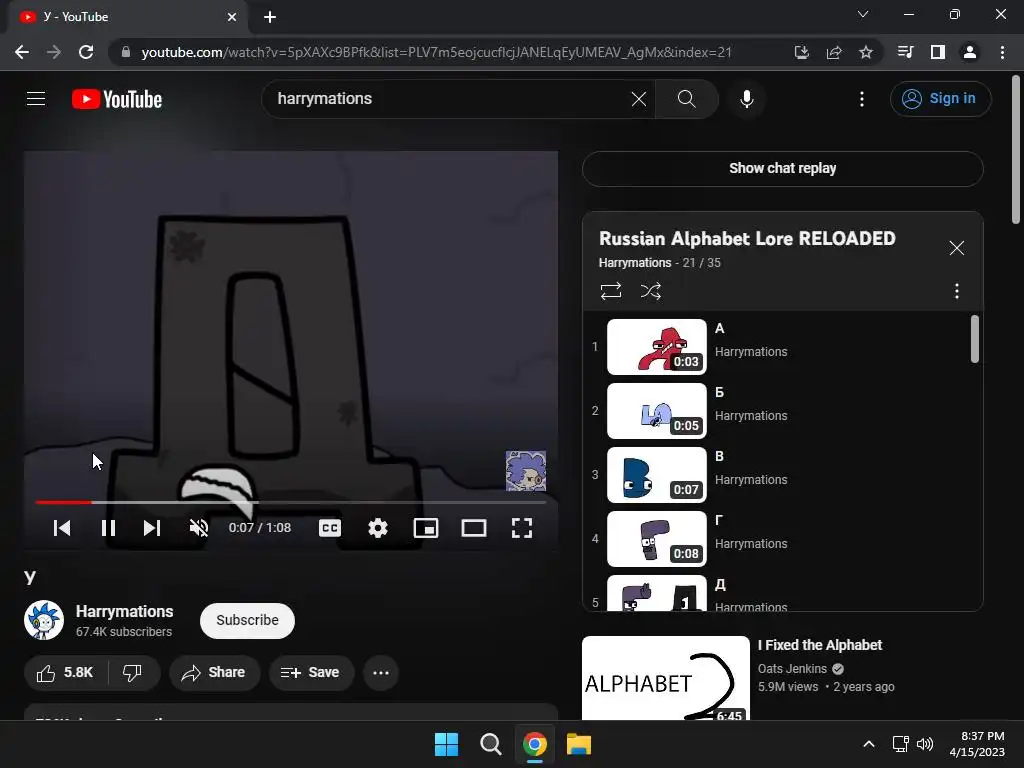Open video player settings gear
Screen dimensions: 1024x768
[377, 528]
